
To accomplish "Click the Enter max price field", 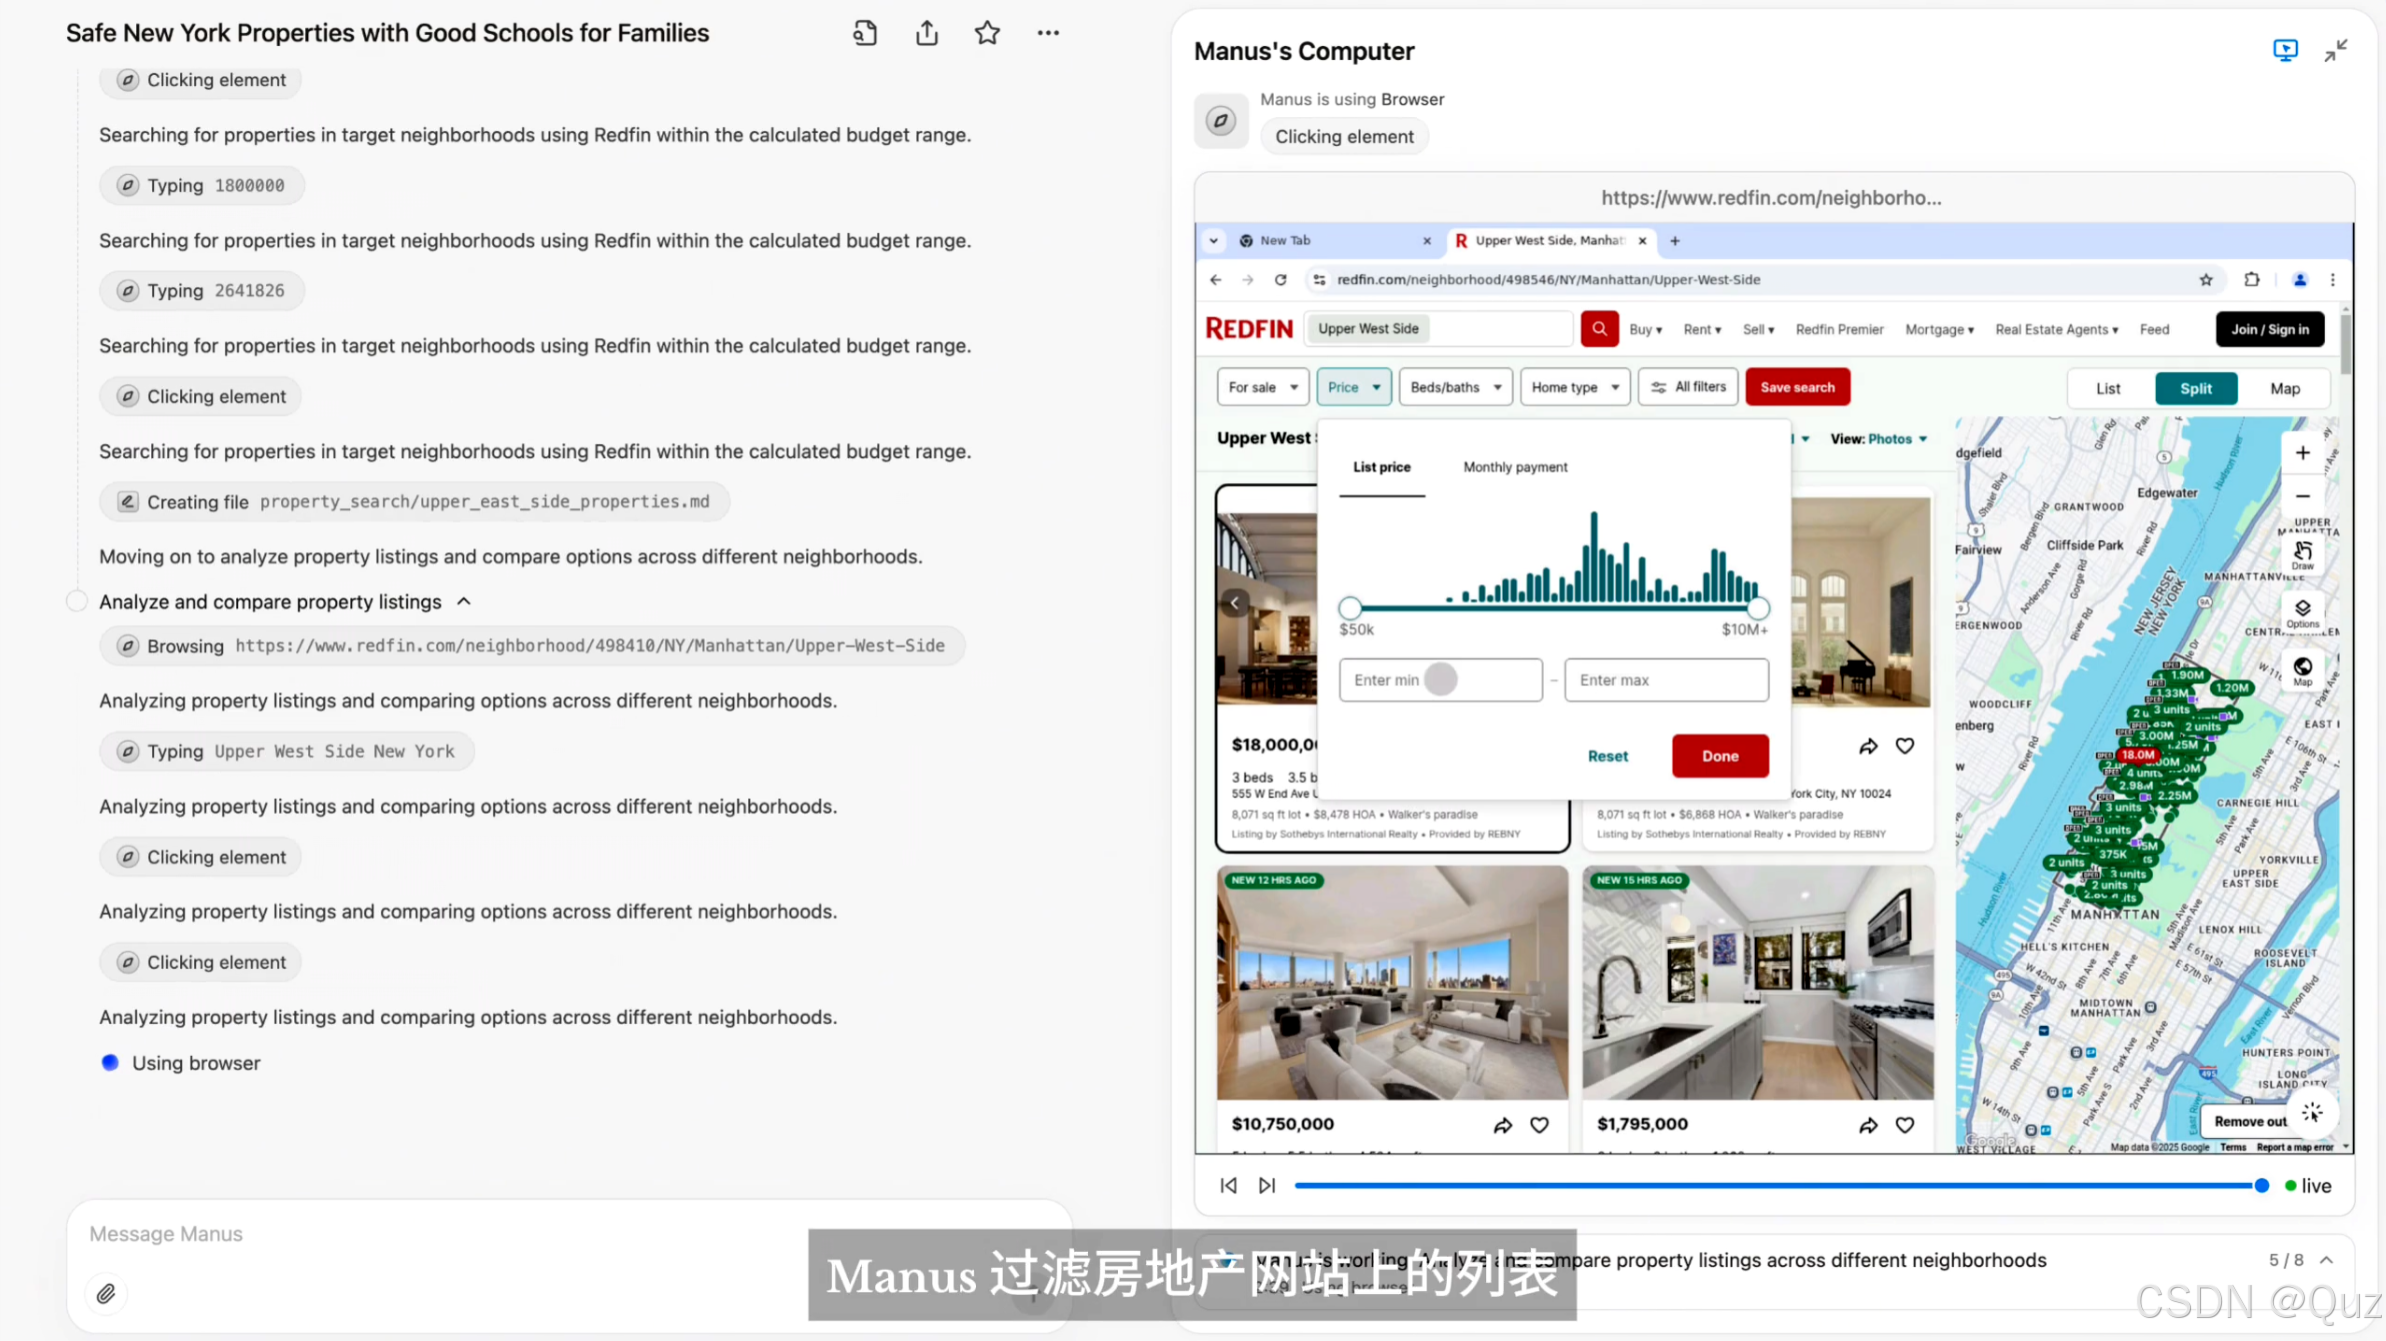I will pos(1665,680).
